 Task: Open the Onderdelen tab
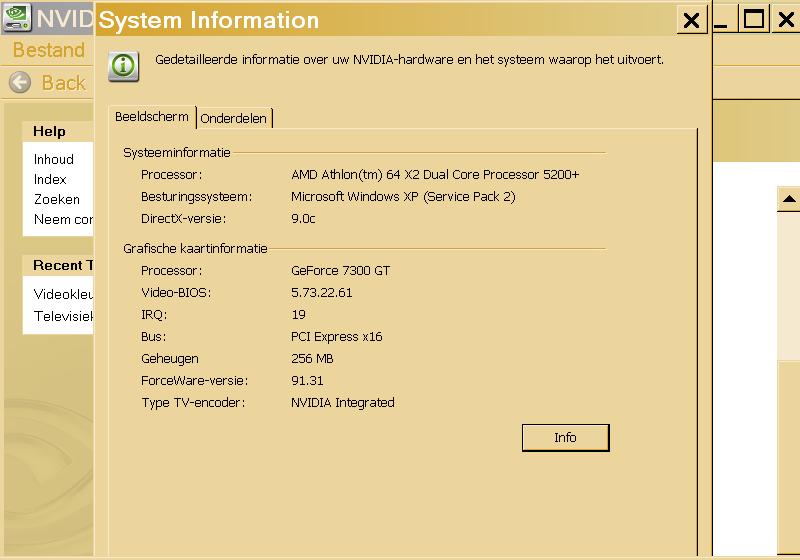point(234,118)
